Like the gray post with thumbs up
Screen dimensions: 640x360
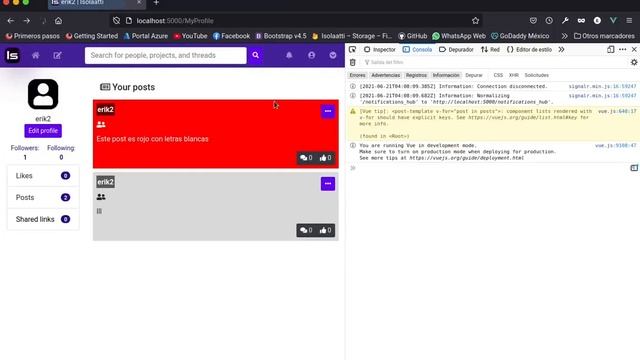tap(325, 230)
